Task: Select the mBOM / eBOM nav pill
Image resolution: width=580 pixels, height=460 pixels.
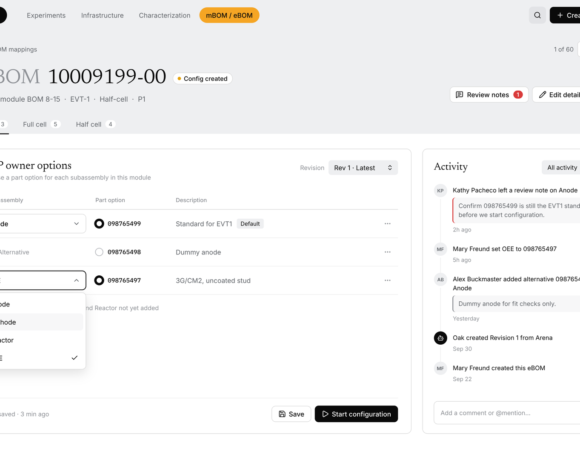Action: (x=229, y=16)
